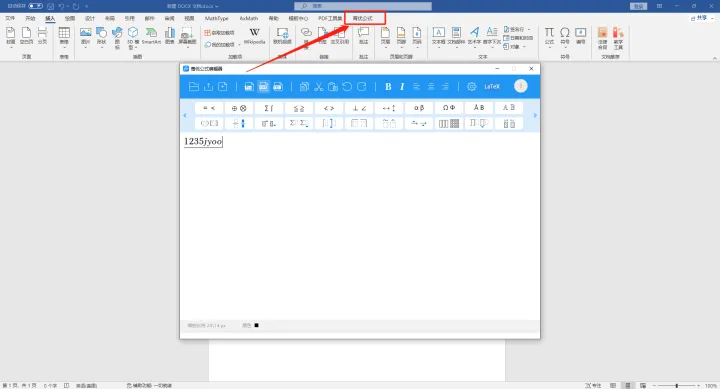Open the superscript subscript templates palette
The image size is (720, 389).
269,123
